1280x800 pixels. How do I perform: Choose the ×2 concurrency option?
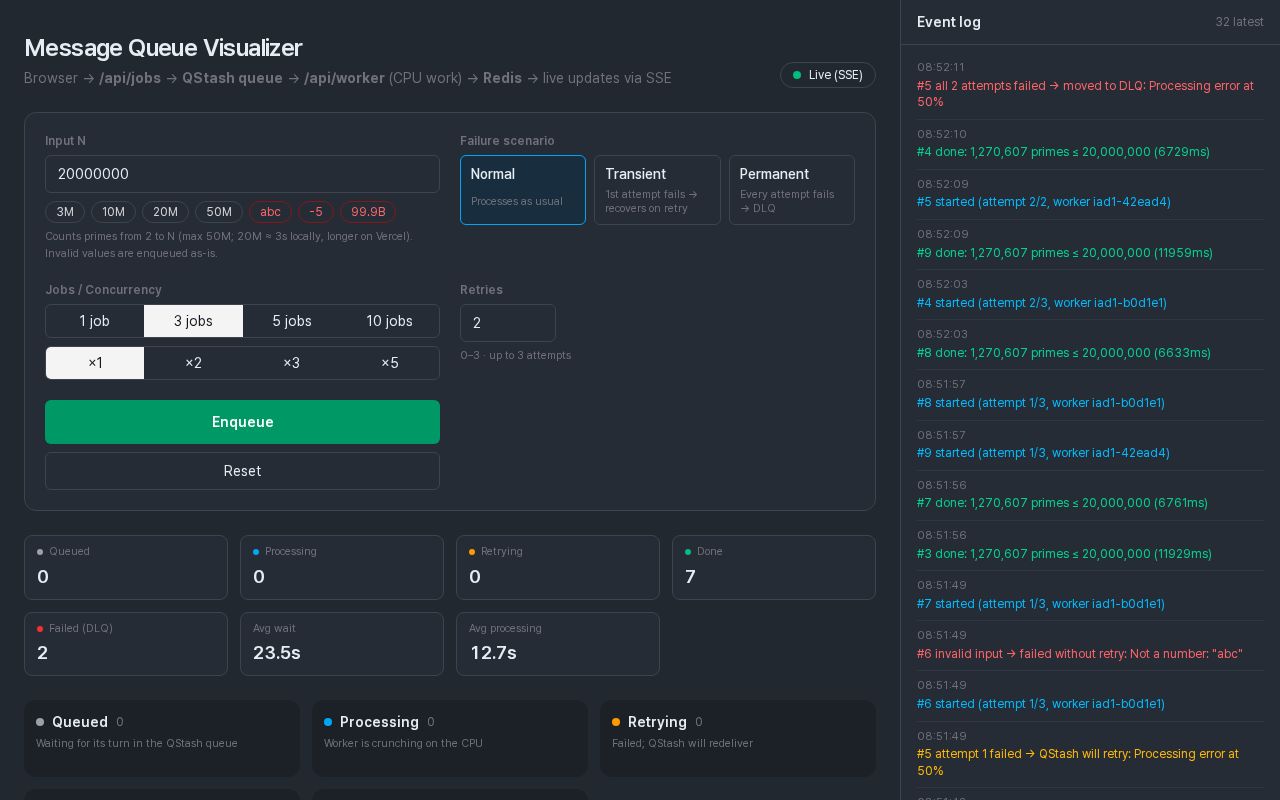click(193, 363)
